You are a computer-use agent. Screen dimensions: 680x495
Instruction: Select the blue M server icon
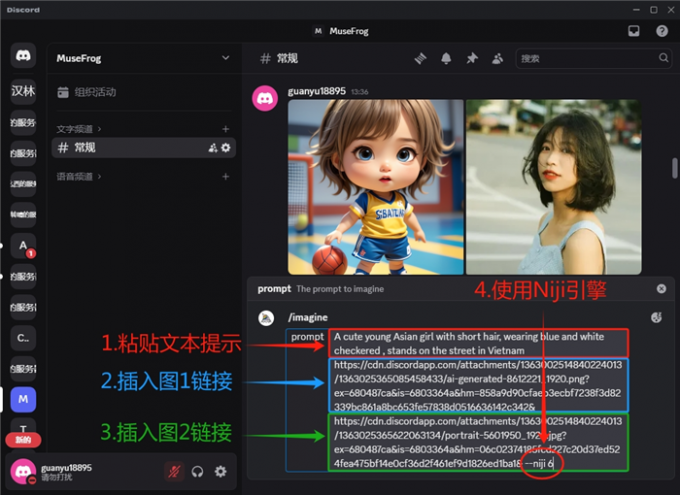click(x=23, y=399)
